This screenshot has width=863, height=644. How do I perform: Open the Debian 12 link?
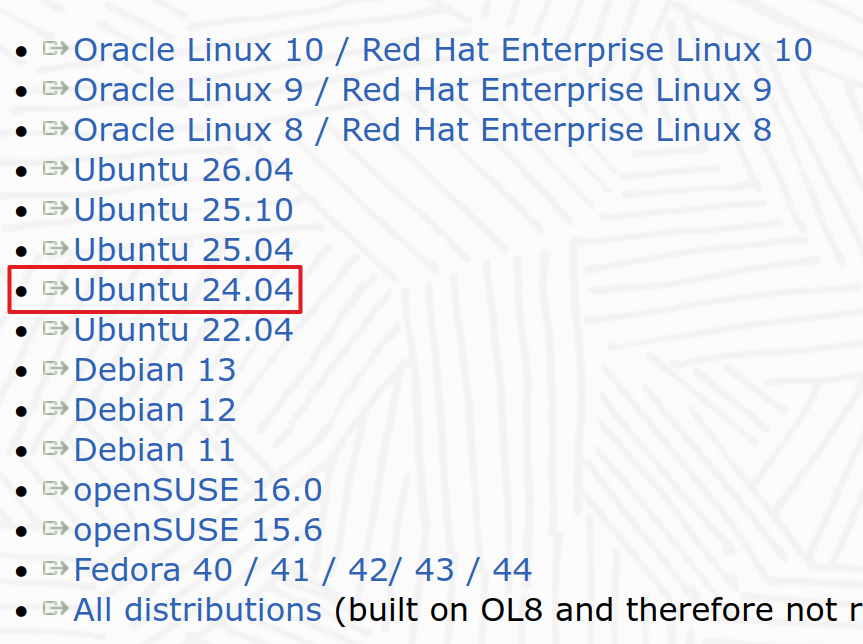[155, 411]
